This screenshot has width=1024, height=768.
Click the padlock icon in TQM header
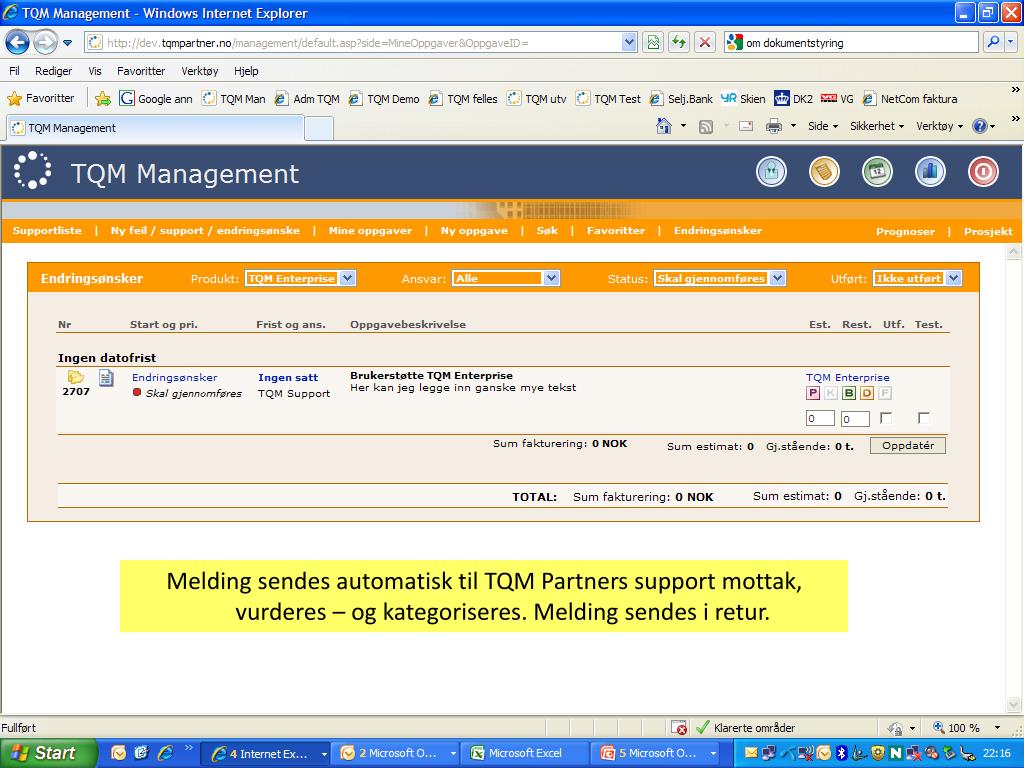pyautogui.click(x=771, y=172)
